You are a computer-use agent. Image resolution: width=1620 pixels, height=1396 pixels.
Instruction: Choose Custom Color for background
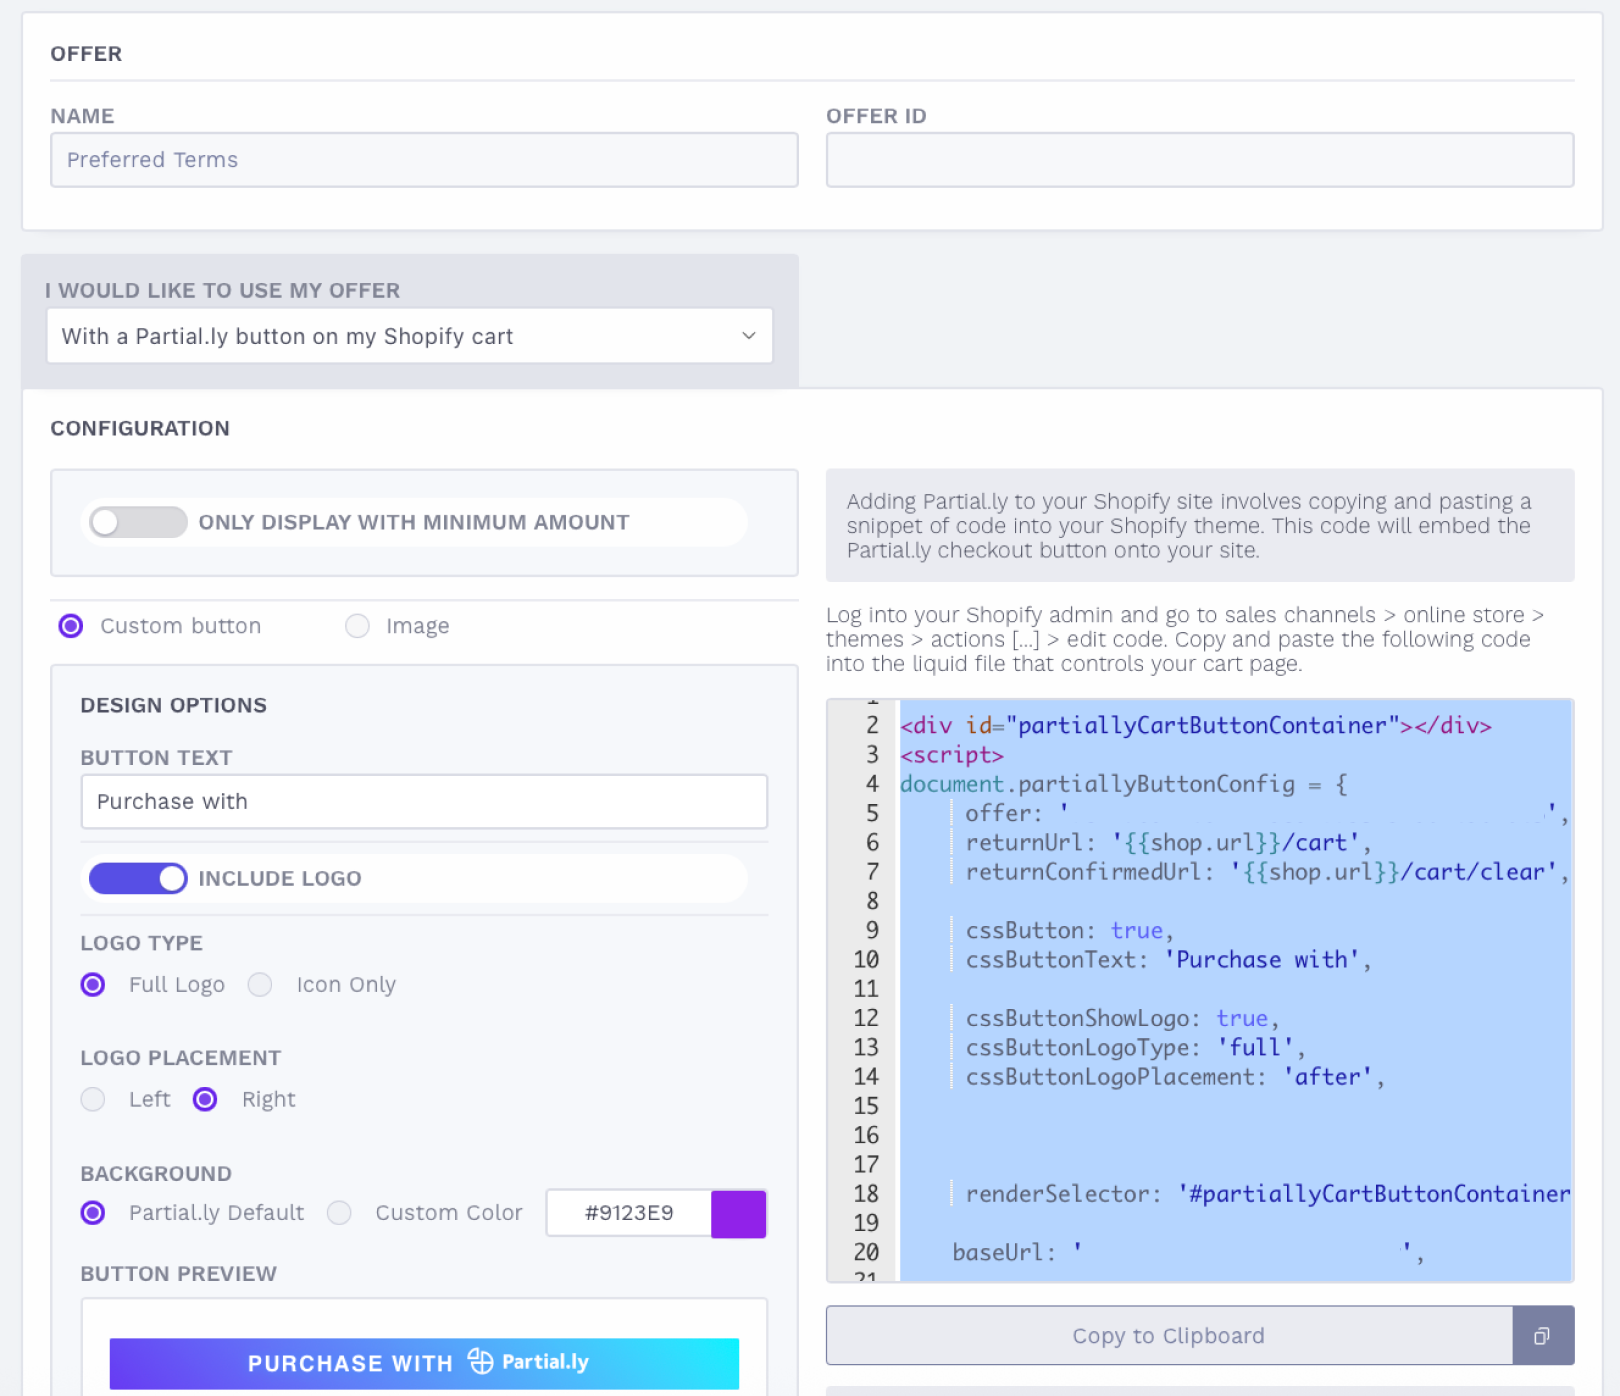(339, 1212)
